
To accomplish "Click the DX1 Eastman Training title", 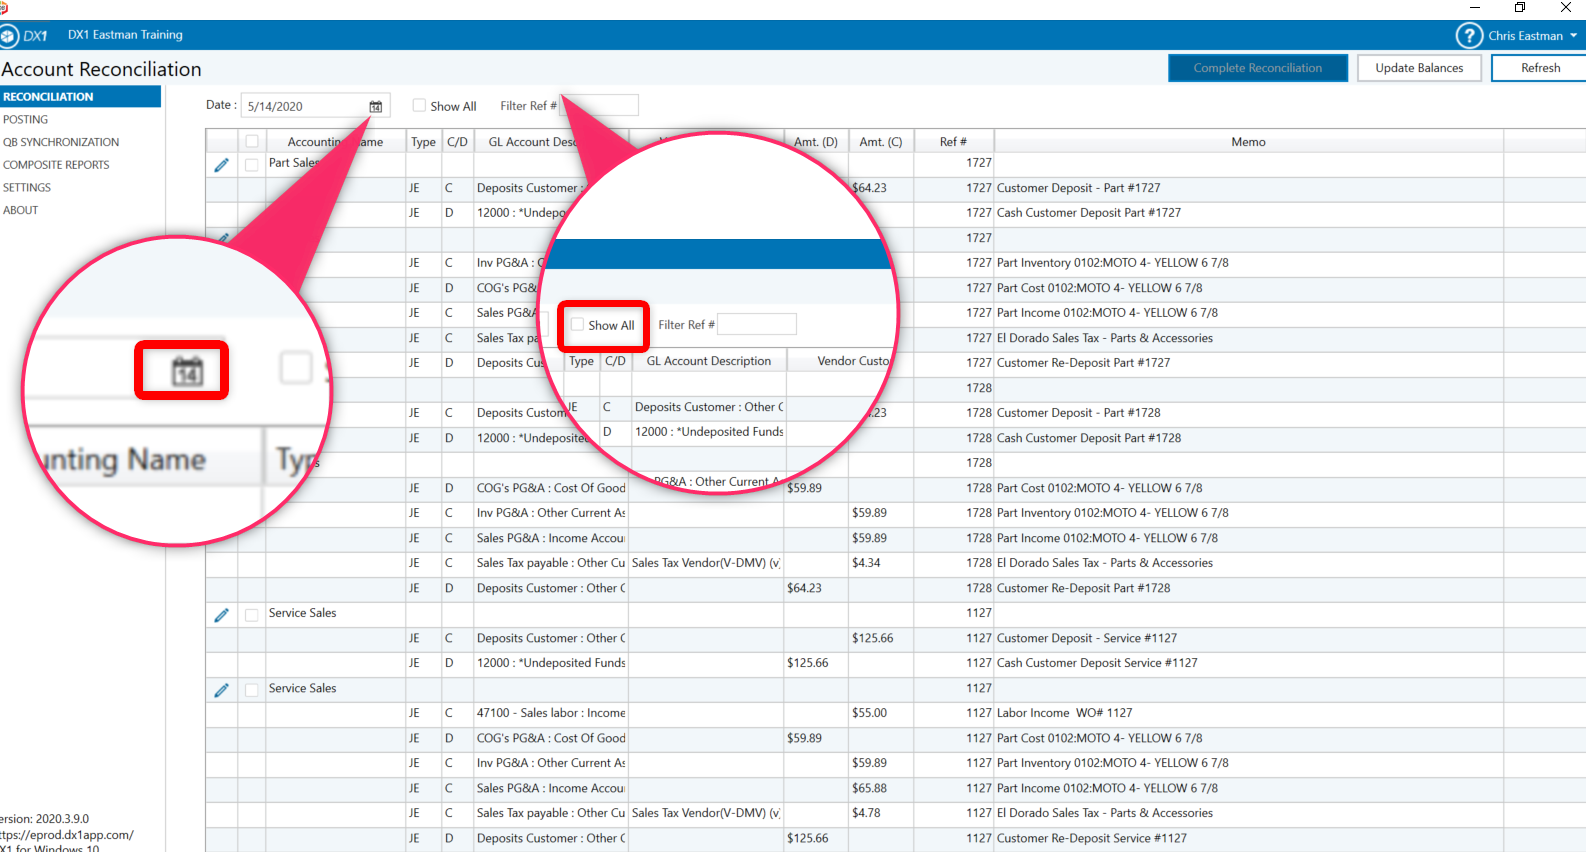I will [x=125, y=35].
